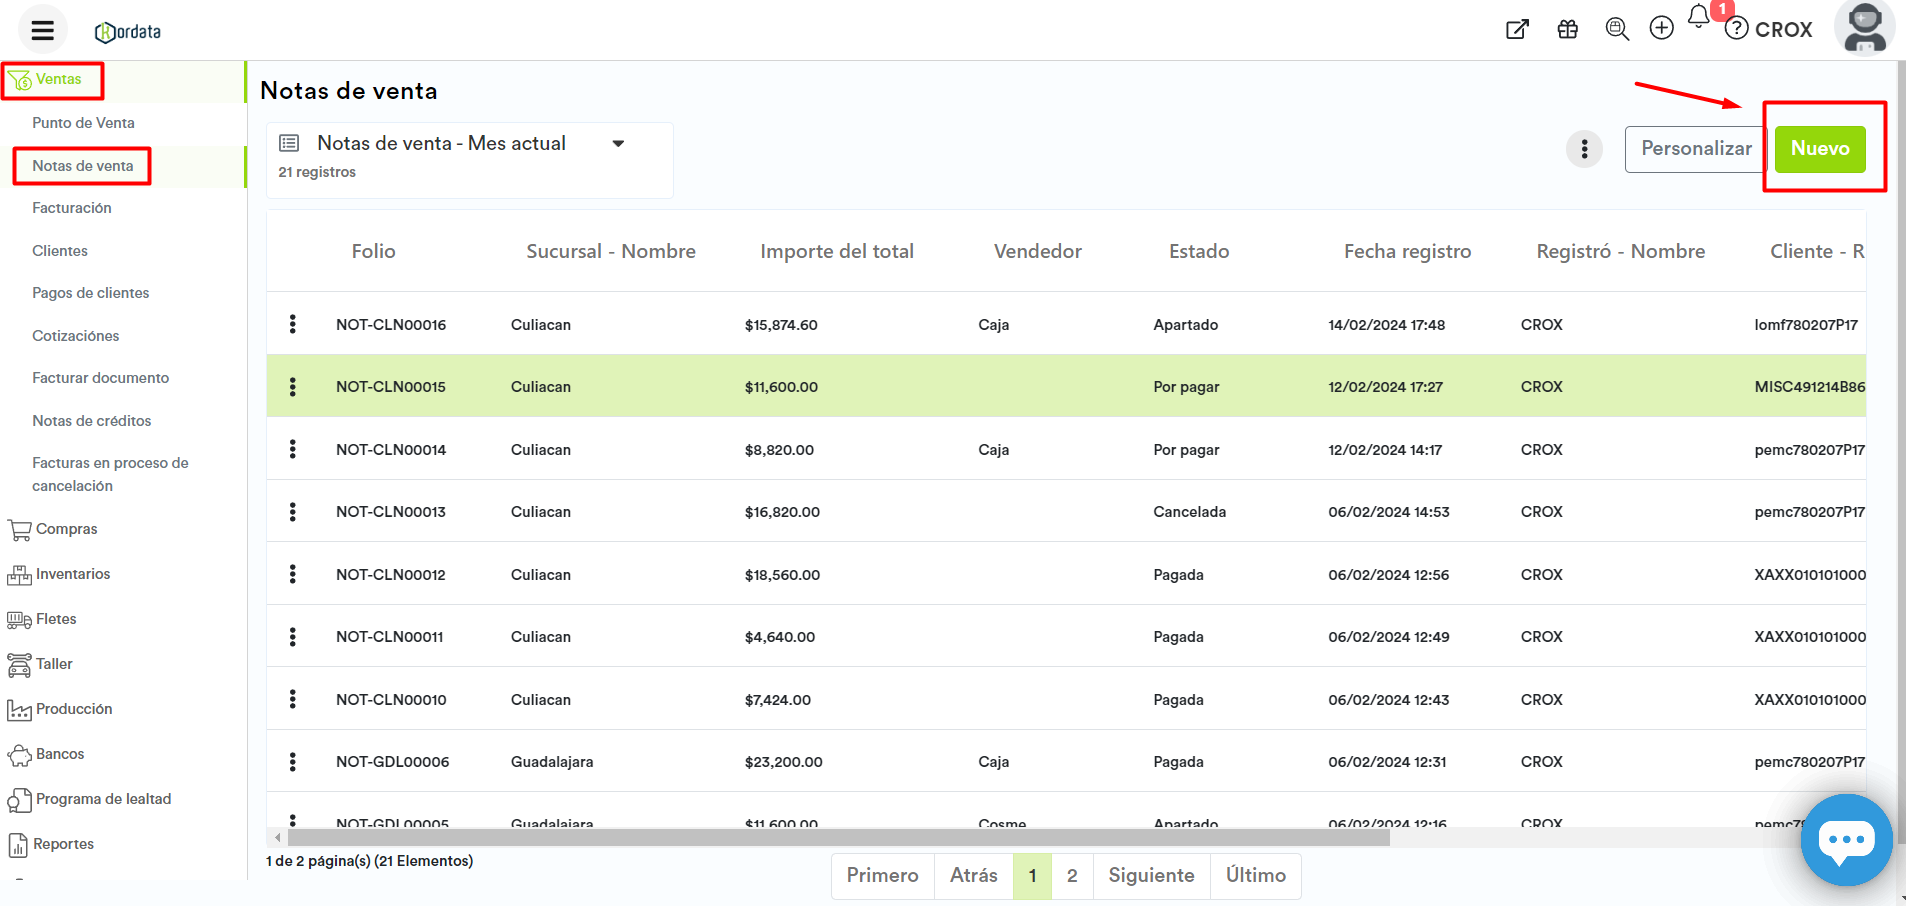Click the horizontal table scrollbar

pos(838,838)
